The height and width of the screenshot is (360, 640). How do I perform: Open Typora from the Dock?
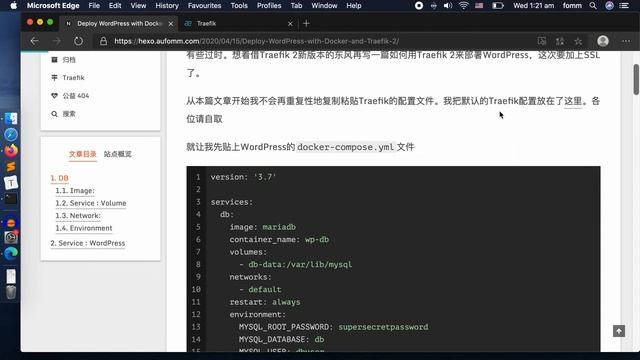coord(11,183)
